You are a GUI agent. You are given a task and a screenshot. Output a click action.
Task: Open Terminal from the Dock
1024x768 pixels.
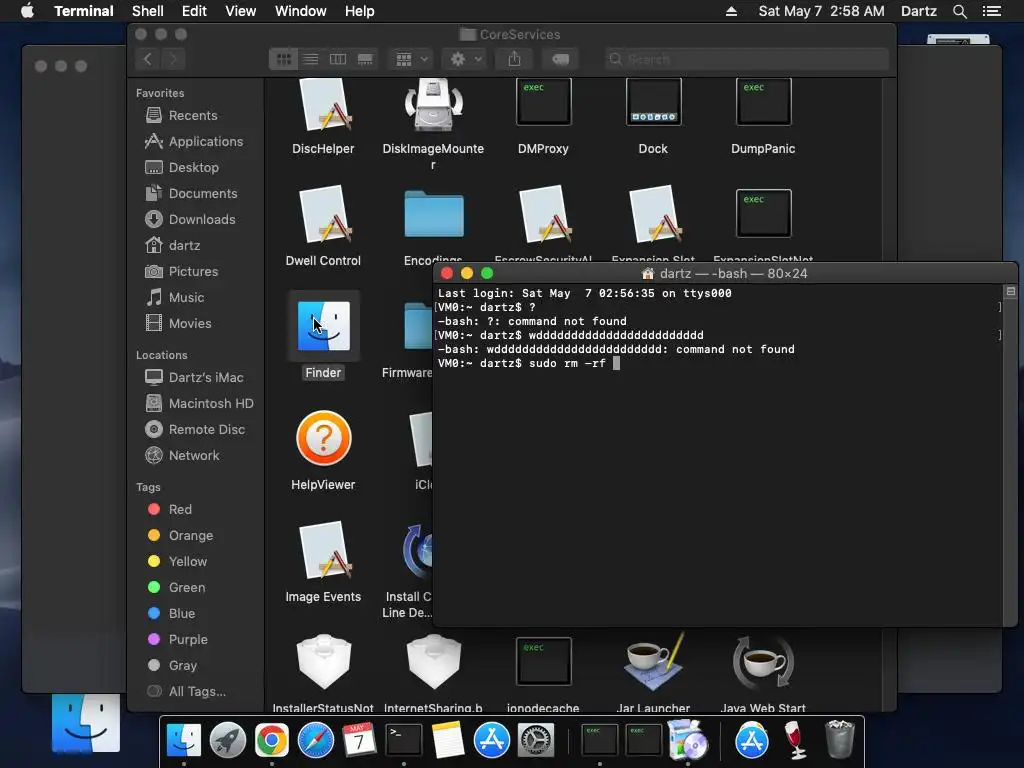click(404, 741)
